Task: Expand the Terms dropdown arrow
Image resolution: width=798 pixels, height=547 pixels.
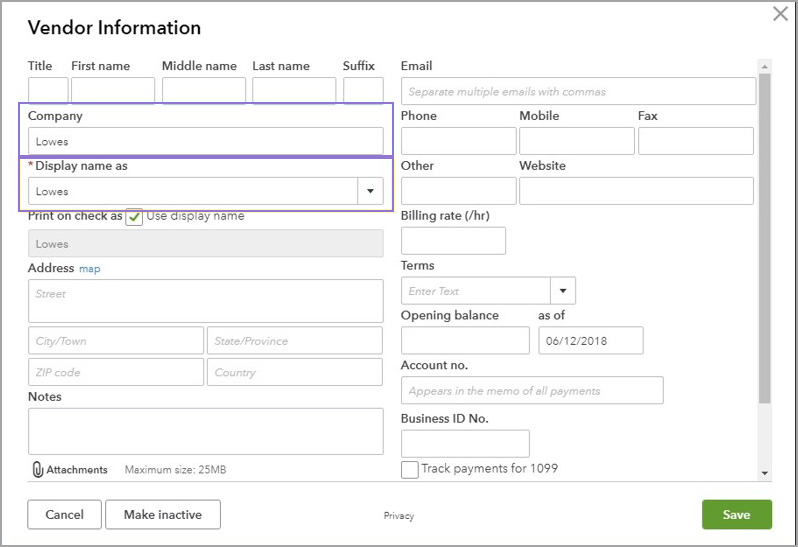Action: 563,291
